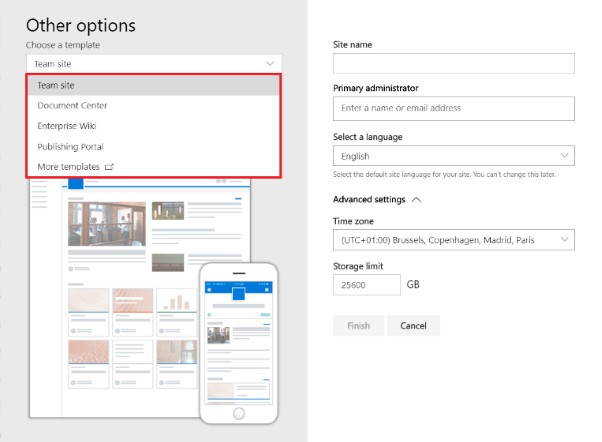Collapse the Advanced settings section
The width and height of the screenshot is (602, 442).
tap(377, 199)
